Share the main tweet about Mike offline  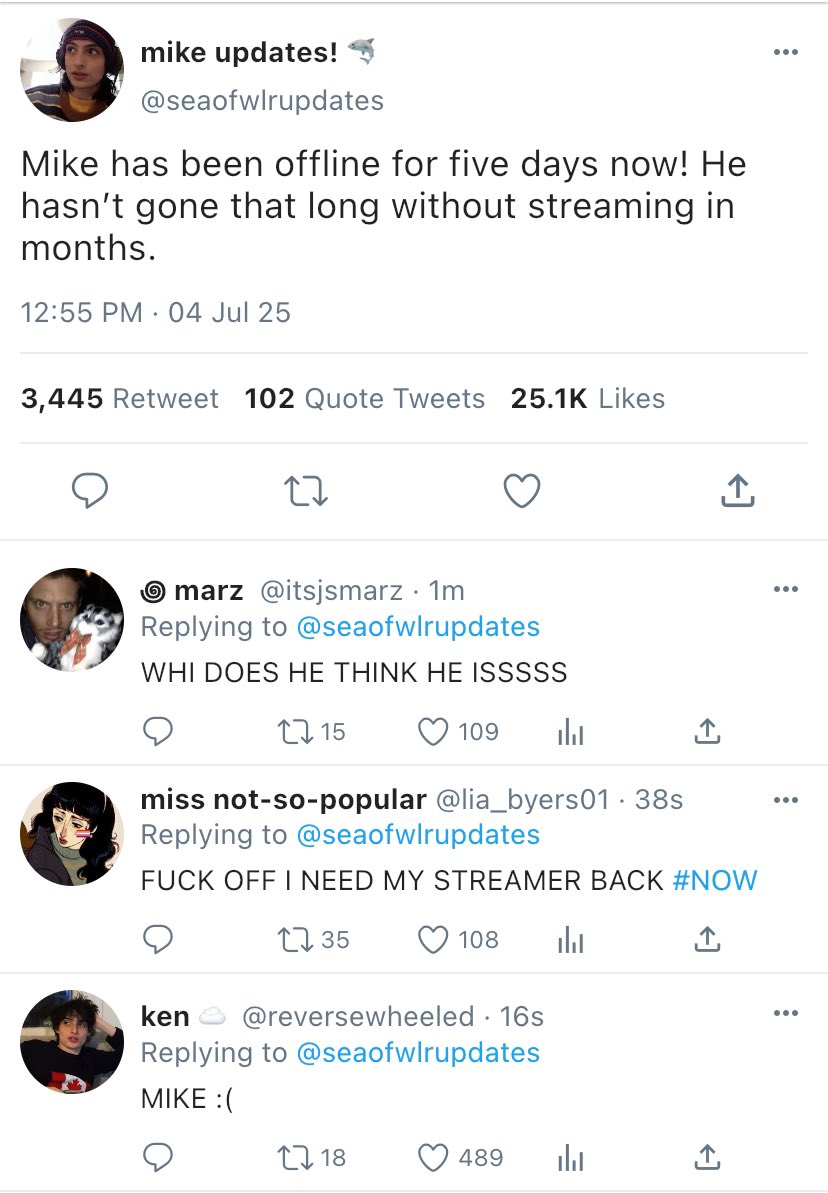pyautogui.click(x=736, y=490)
